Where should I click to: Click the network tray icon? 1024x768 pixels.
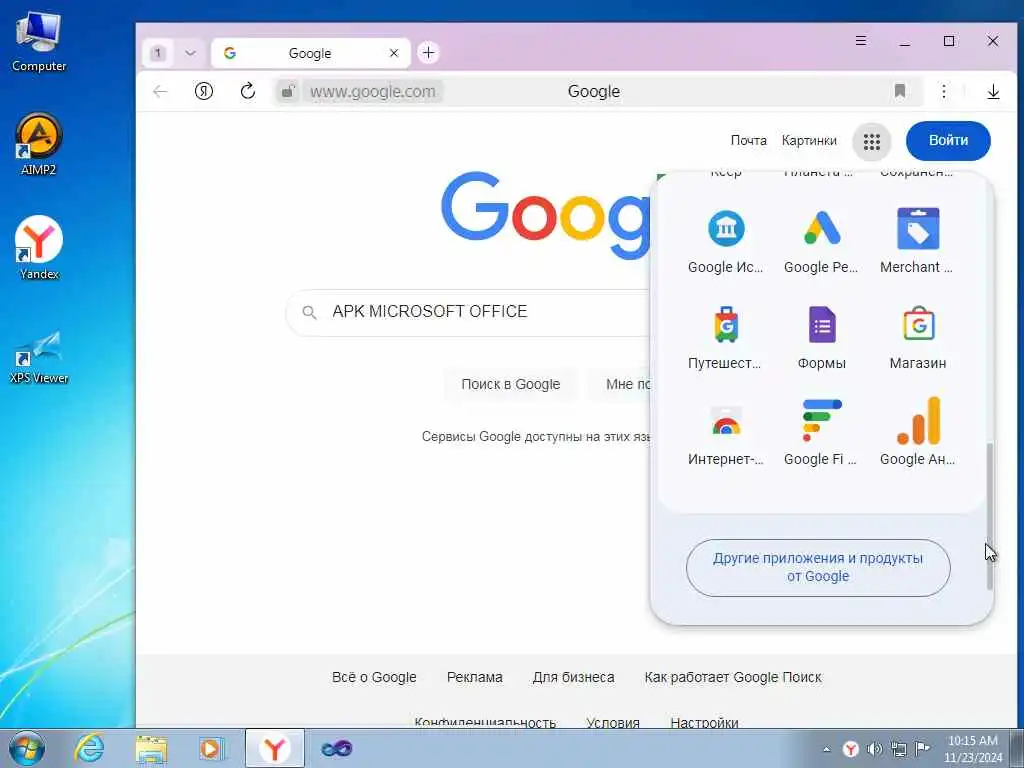[899, 749]
